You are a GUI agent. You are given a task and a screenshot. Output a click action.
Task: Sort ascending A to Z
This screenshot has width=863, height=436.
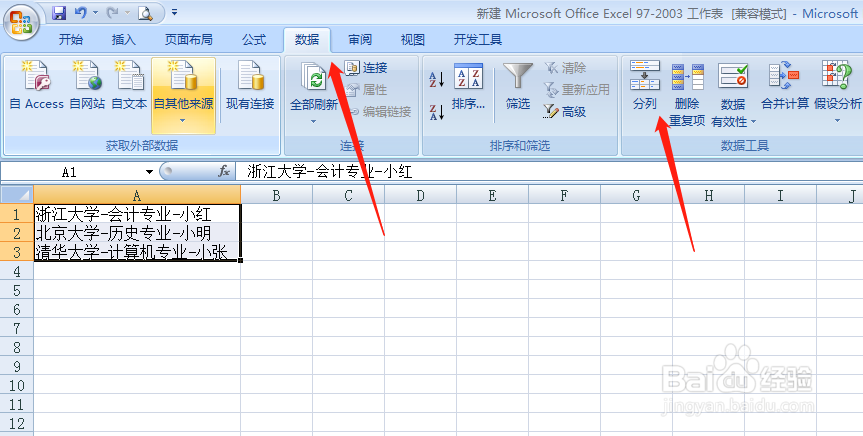[x=436, y=79]
